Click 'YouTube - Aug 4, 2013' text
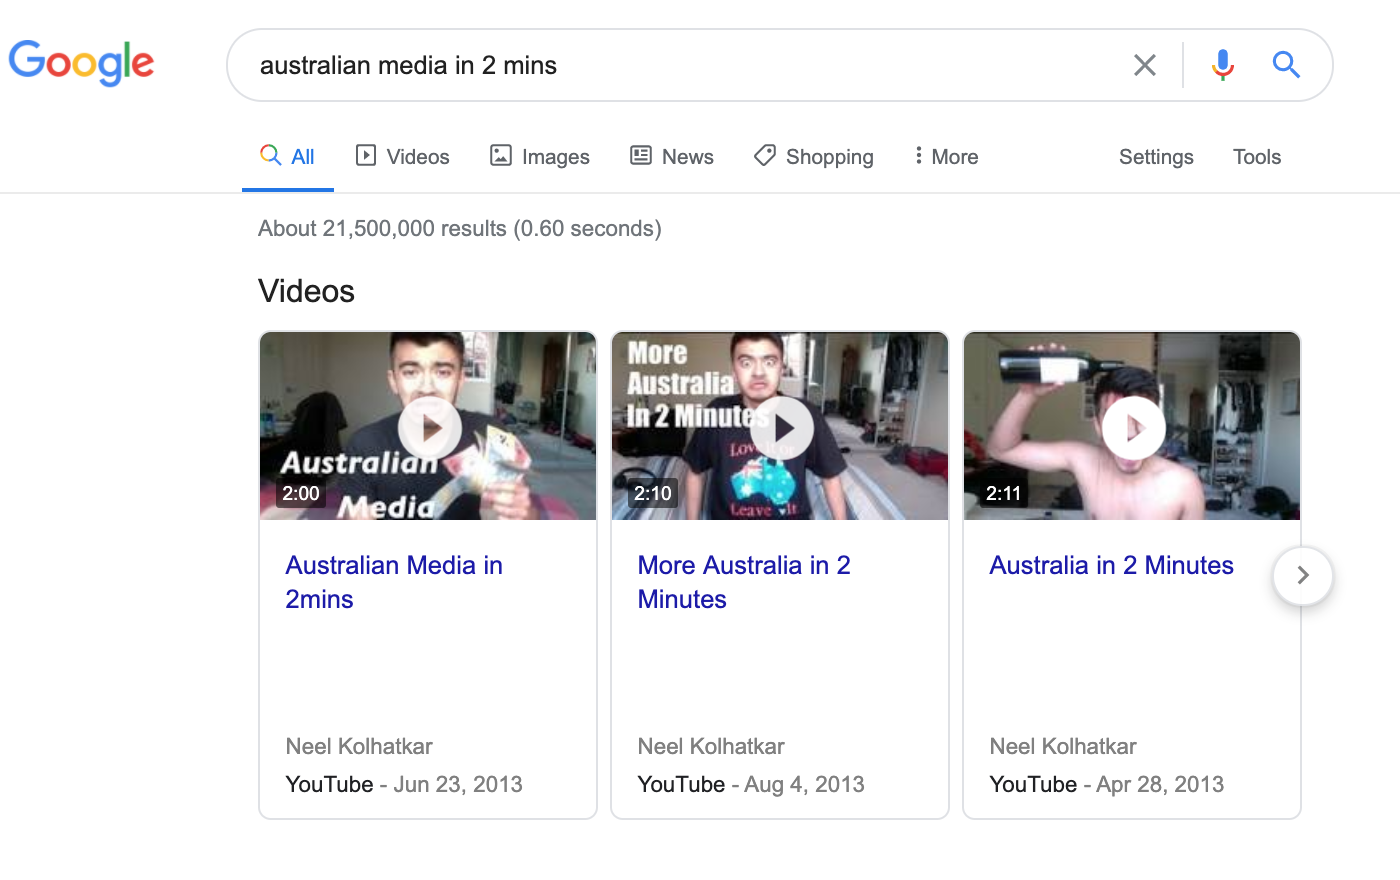 coord(751,784)
